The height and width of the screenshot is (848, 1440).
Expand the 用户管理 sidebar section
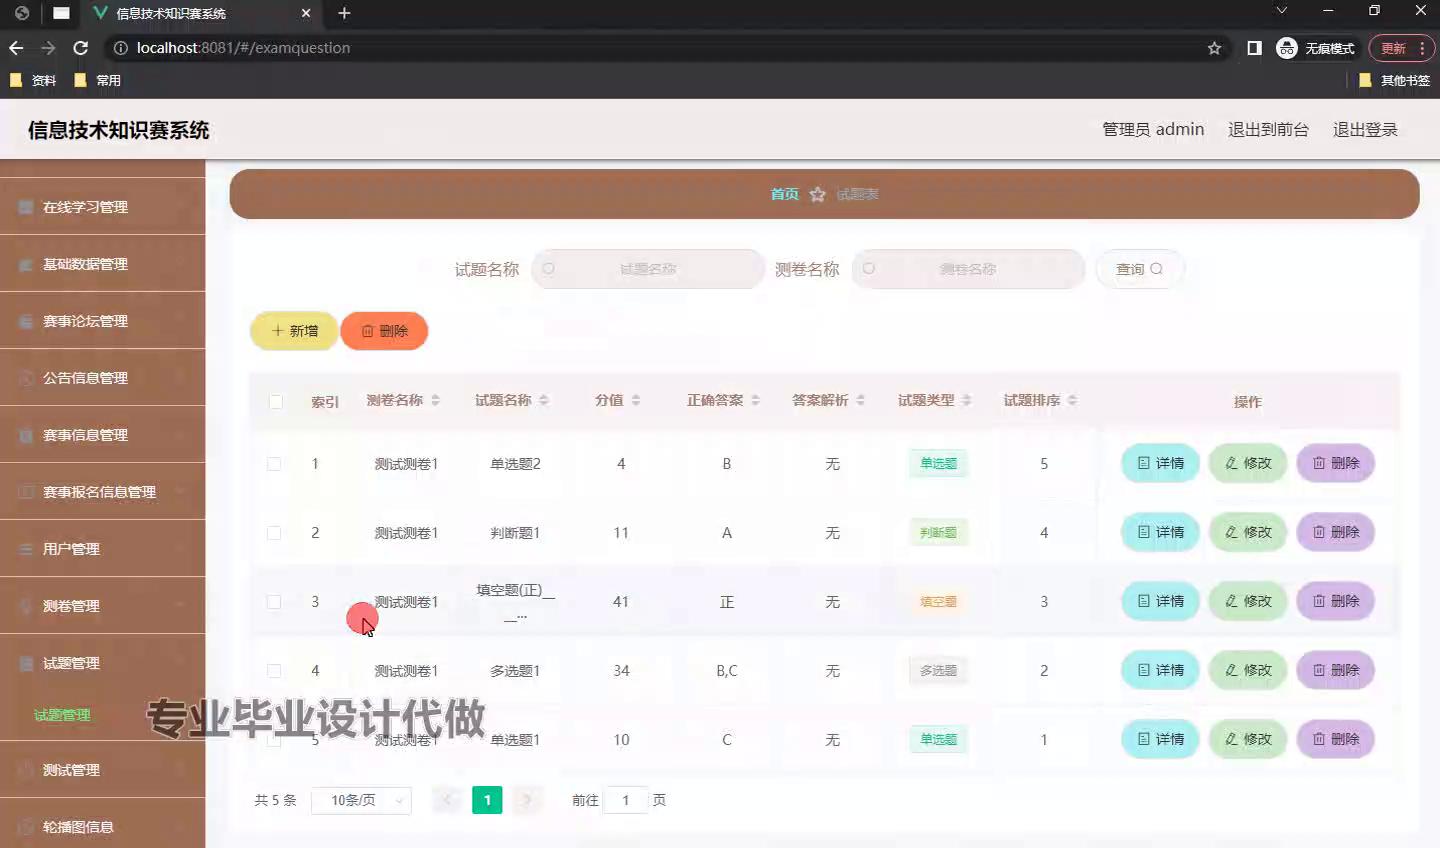pyautogui.click(x=102, y=549)
